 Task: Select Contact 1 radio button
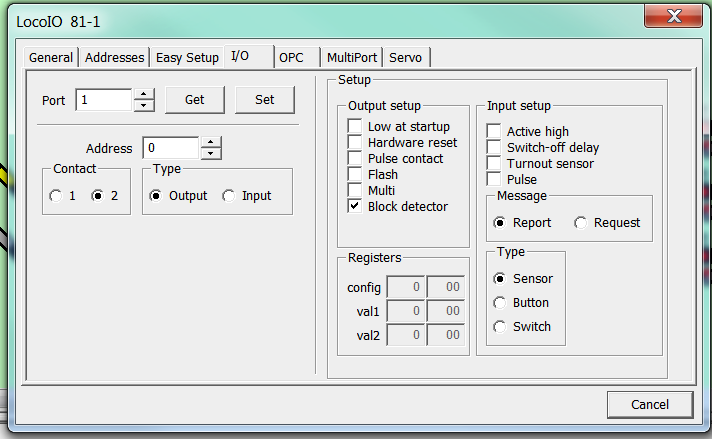click(x=55, y=196)
